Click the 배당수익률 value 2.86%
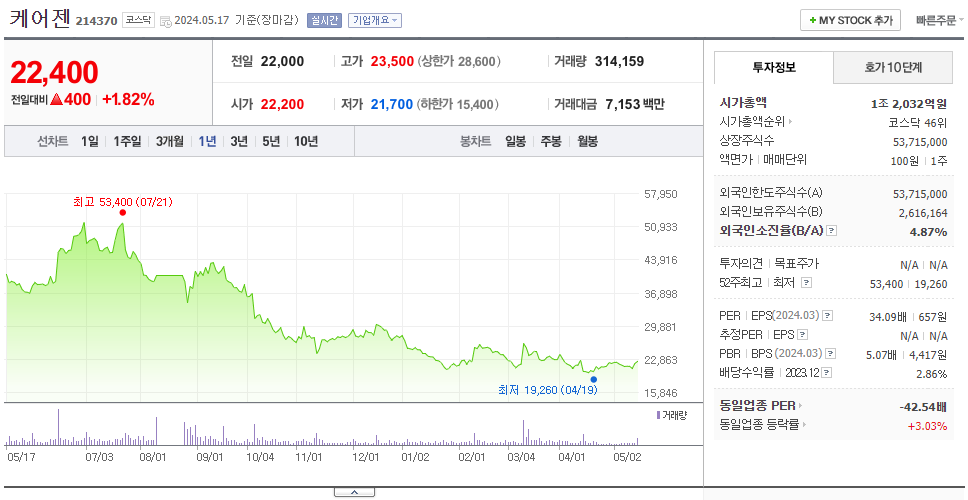Image resolution: width=968 pixels, height=500 pixels. click(x=932, y=373)
